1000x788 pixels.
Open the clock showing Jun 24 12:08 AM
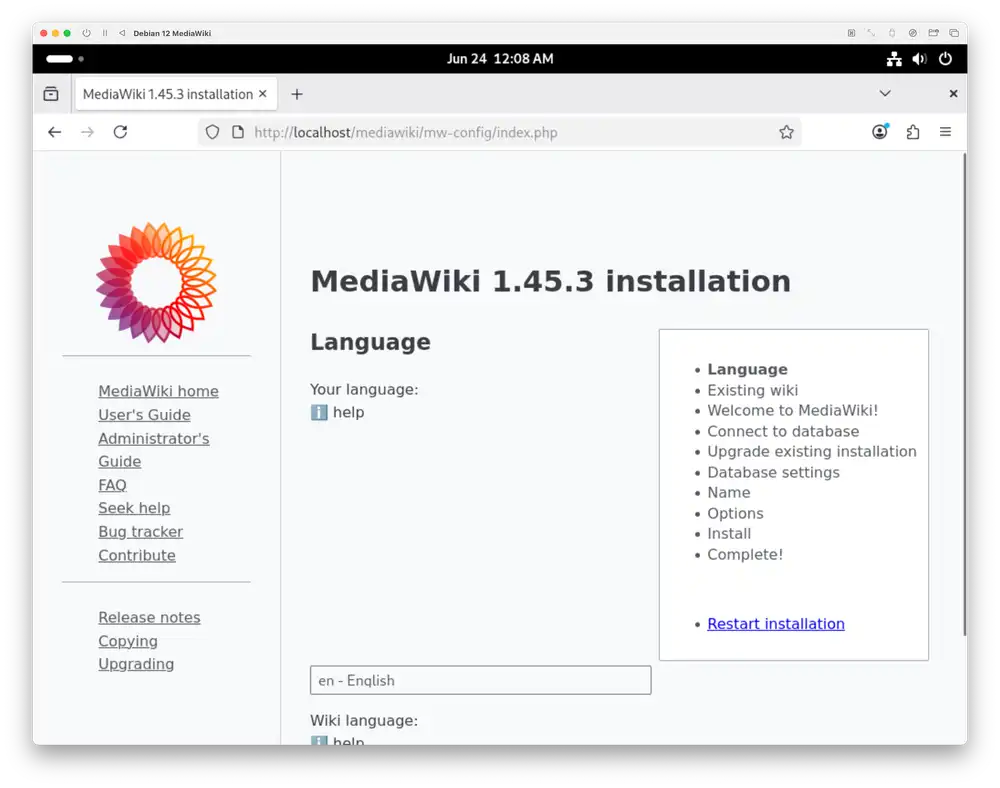500,59
